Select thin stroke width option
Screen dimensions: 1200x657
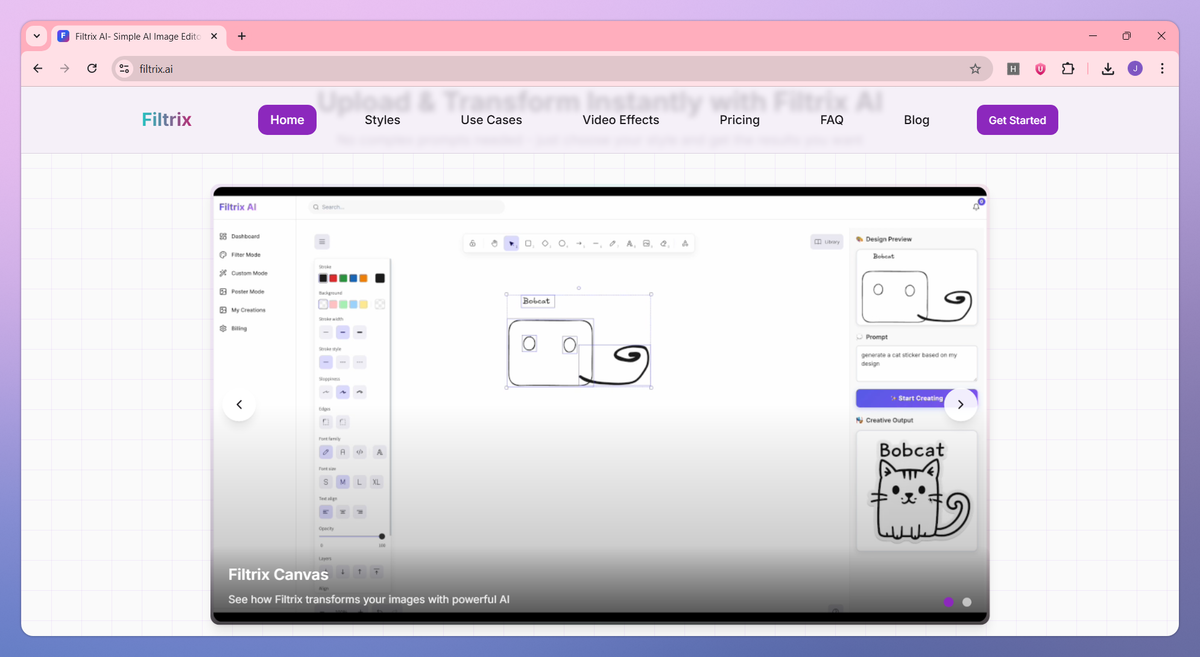(326, 332)
